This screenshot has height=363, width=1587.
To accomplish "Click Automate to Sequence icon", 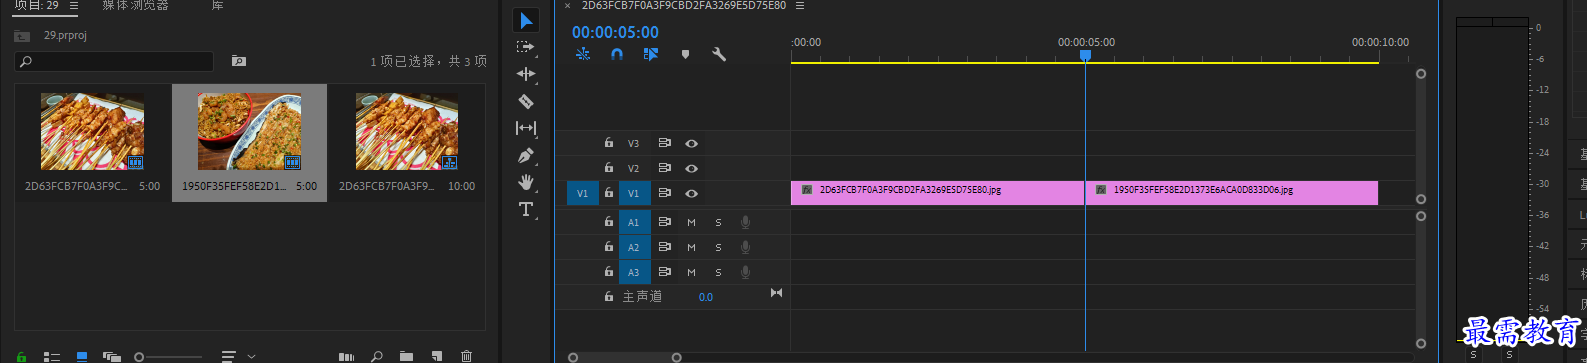I will [x=346, y=356].
